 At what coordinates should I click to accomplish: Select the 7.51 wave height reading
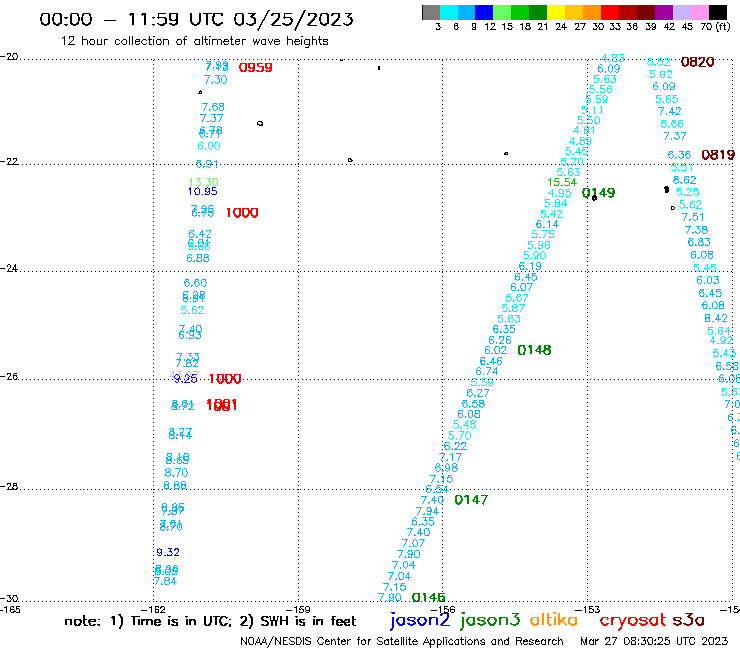(693, 218)
